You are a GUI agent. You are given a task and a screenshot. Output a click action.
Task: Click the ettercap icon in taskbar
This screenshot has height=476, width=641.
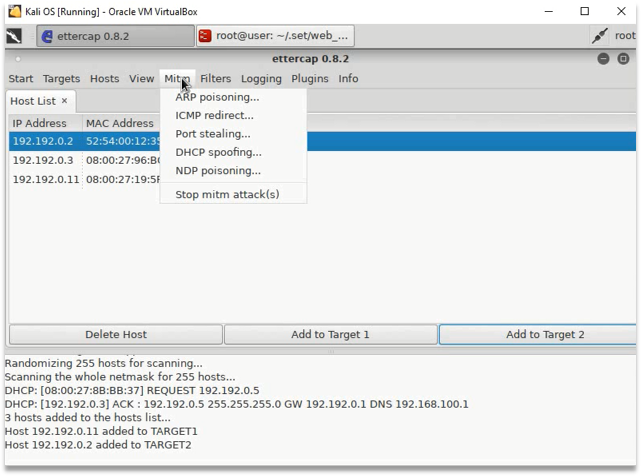click(47, 36)
